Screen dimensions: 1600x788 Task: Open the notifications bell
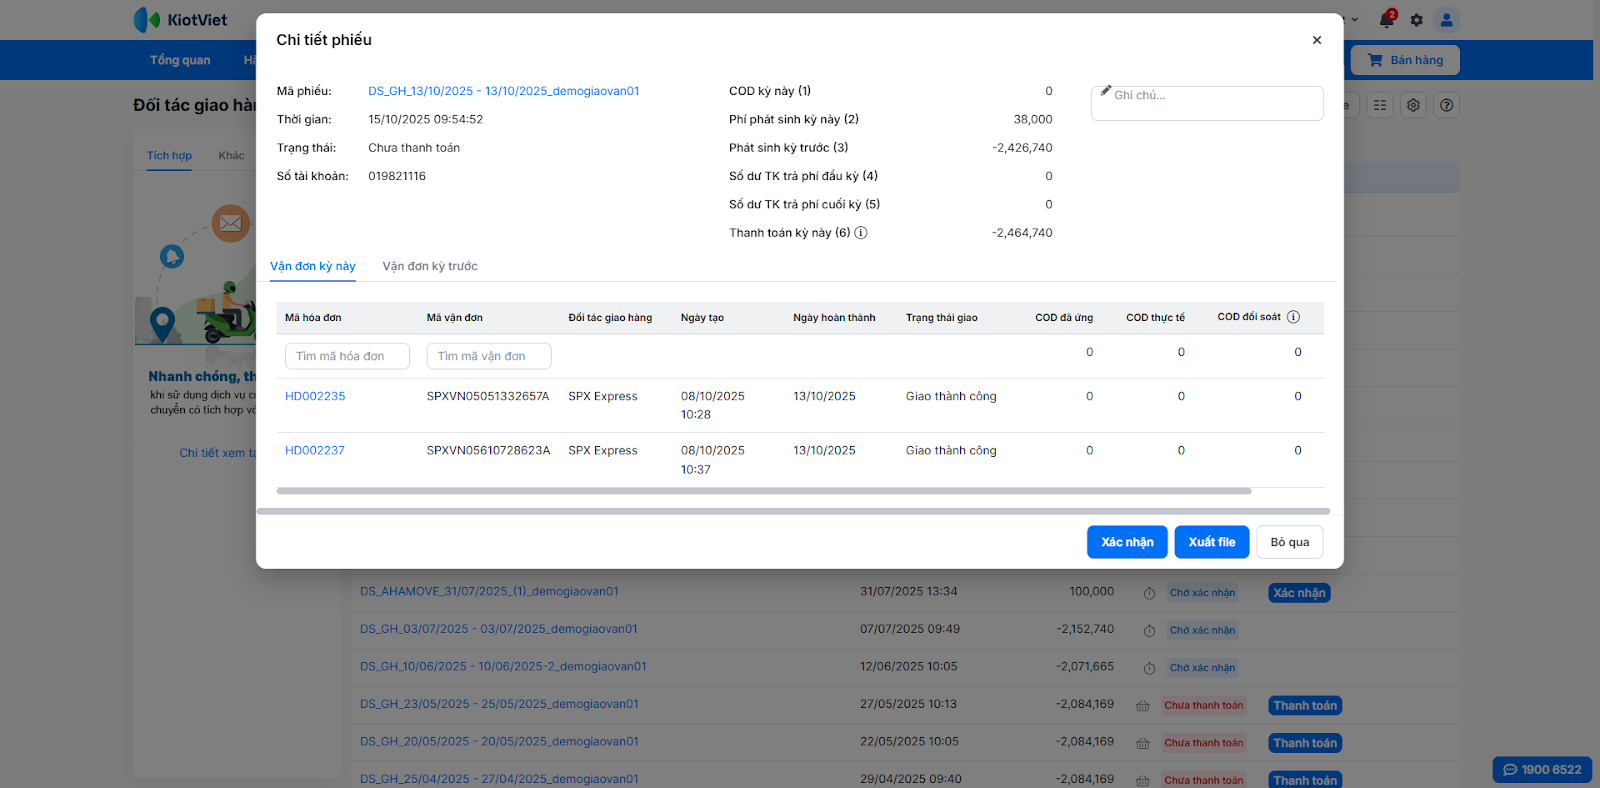coord(1386,20)
